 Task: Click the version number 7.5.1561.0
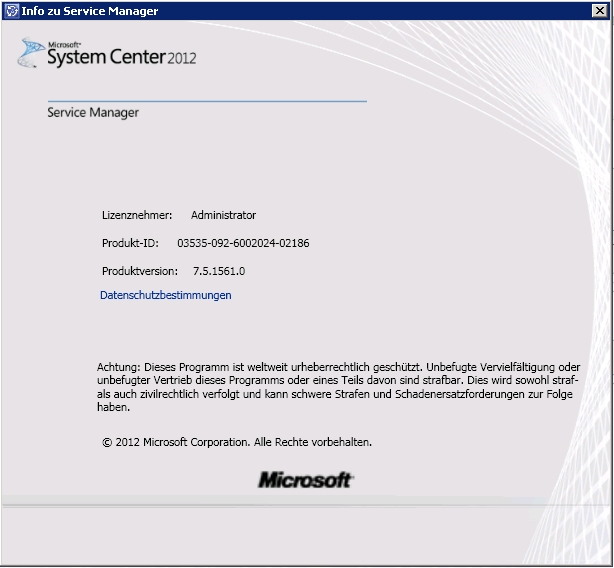click(219, 271)
